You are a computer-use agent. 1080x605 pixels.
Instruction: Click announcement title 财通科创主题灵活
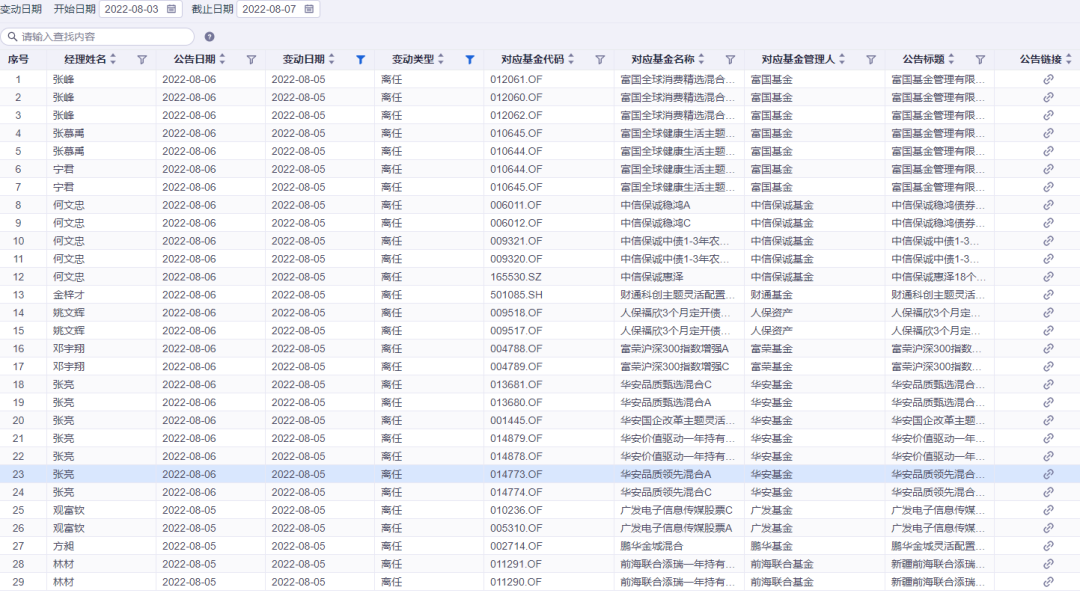(937, 294)
